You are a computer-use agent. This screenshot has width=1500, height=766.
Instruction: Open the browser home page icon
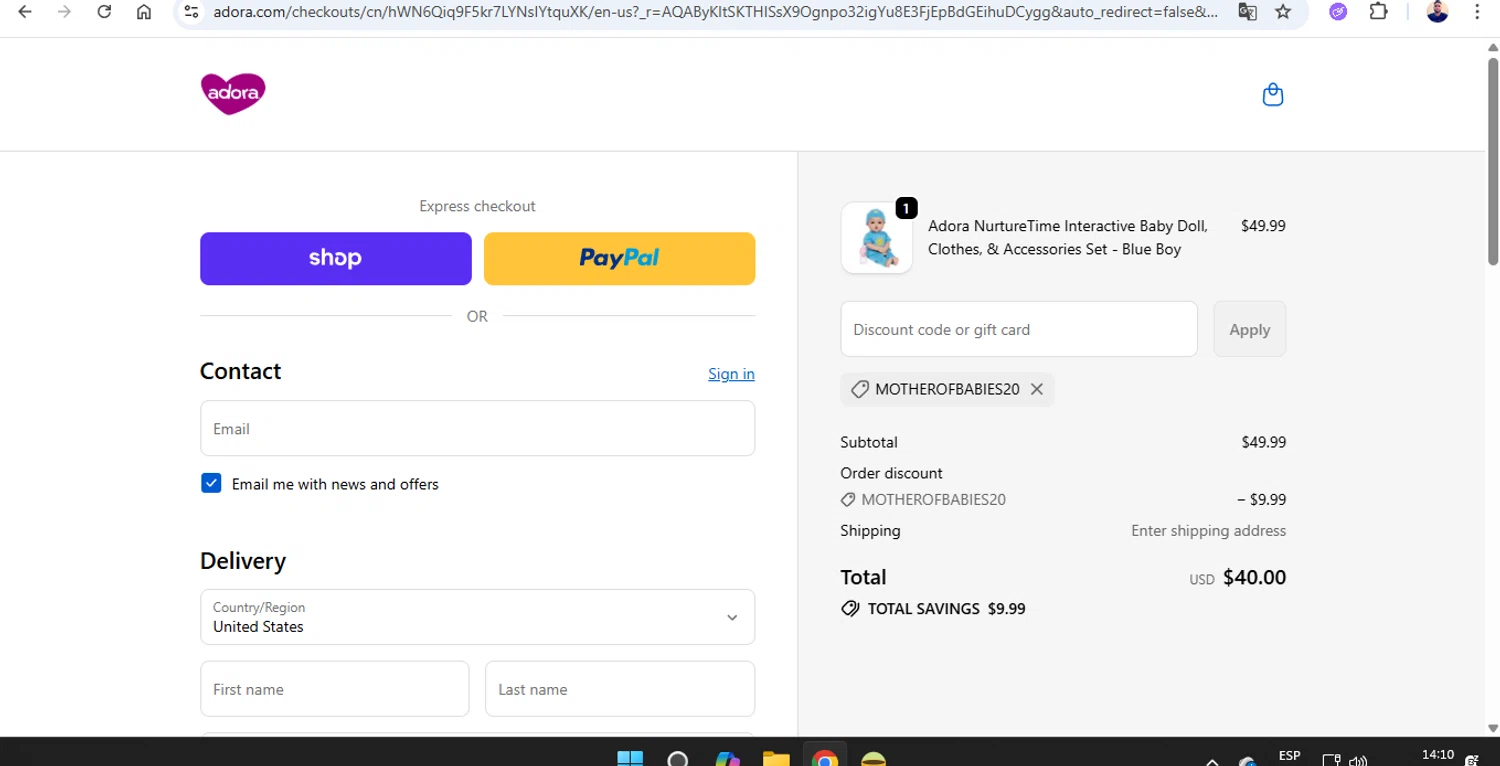pos(144,12)
